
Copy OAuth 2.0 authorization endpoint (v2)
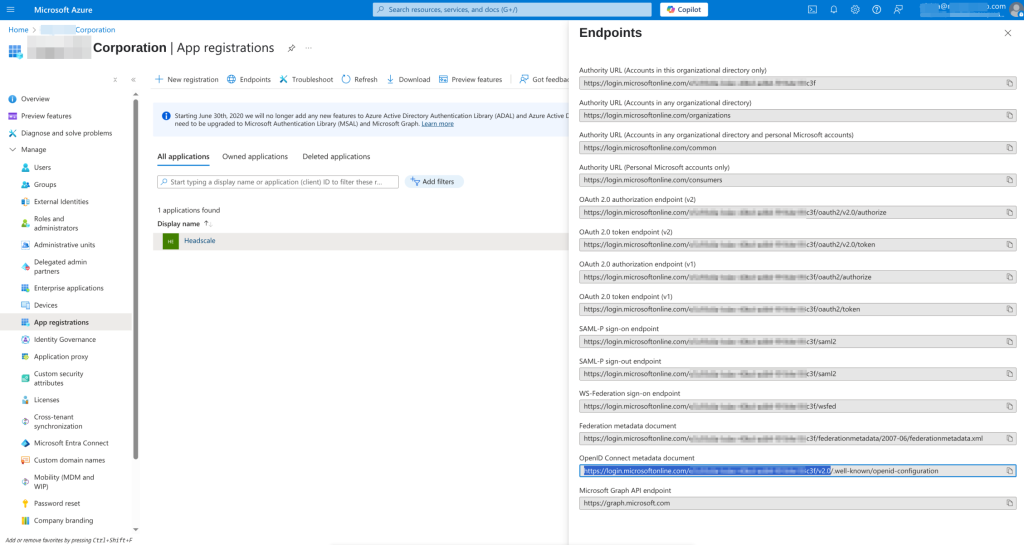(x=1010, y=213)
